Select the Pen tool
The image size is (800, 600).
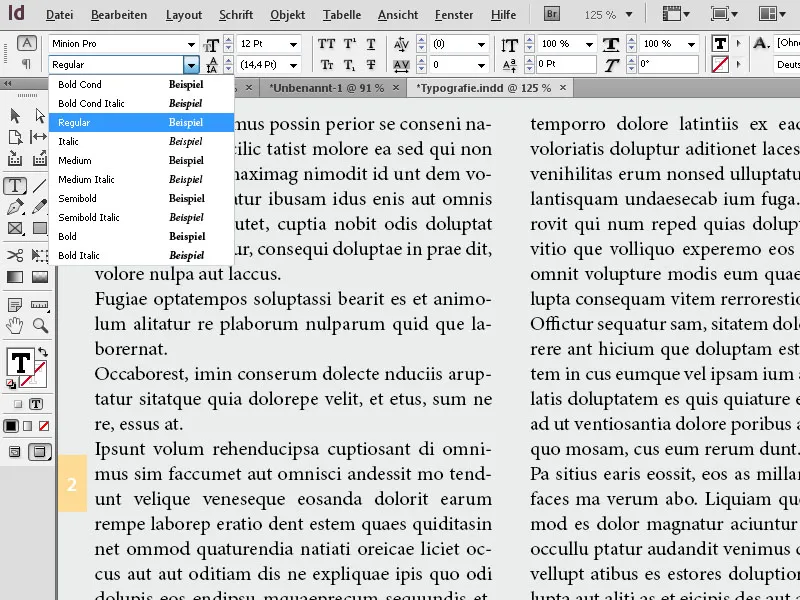coord(14,207)
